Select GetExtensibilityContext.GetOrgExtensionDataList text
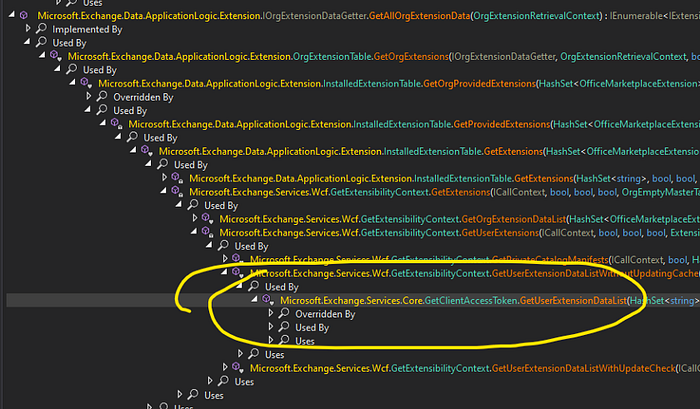The width and height of the screenshot is (700, 409). pyautogui.click(x=463, y=219)
